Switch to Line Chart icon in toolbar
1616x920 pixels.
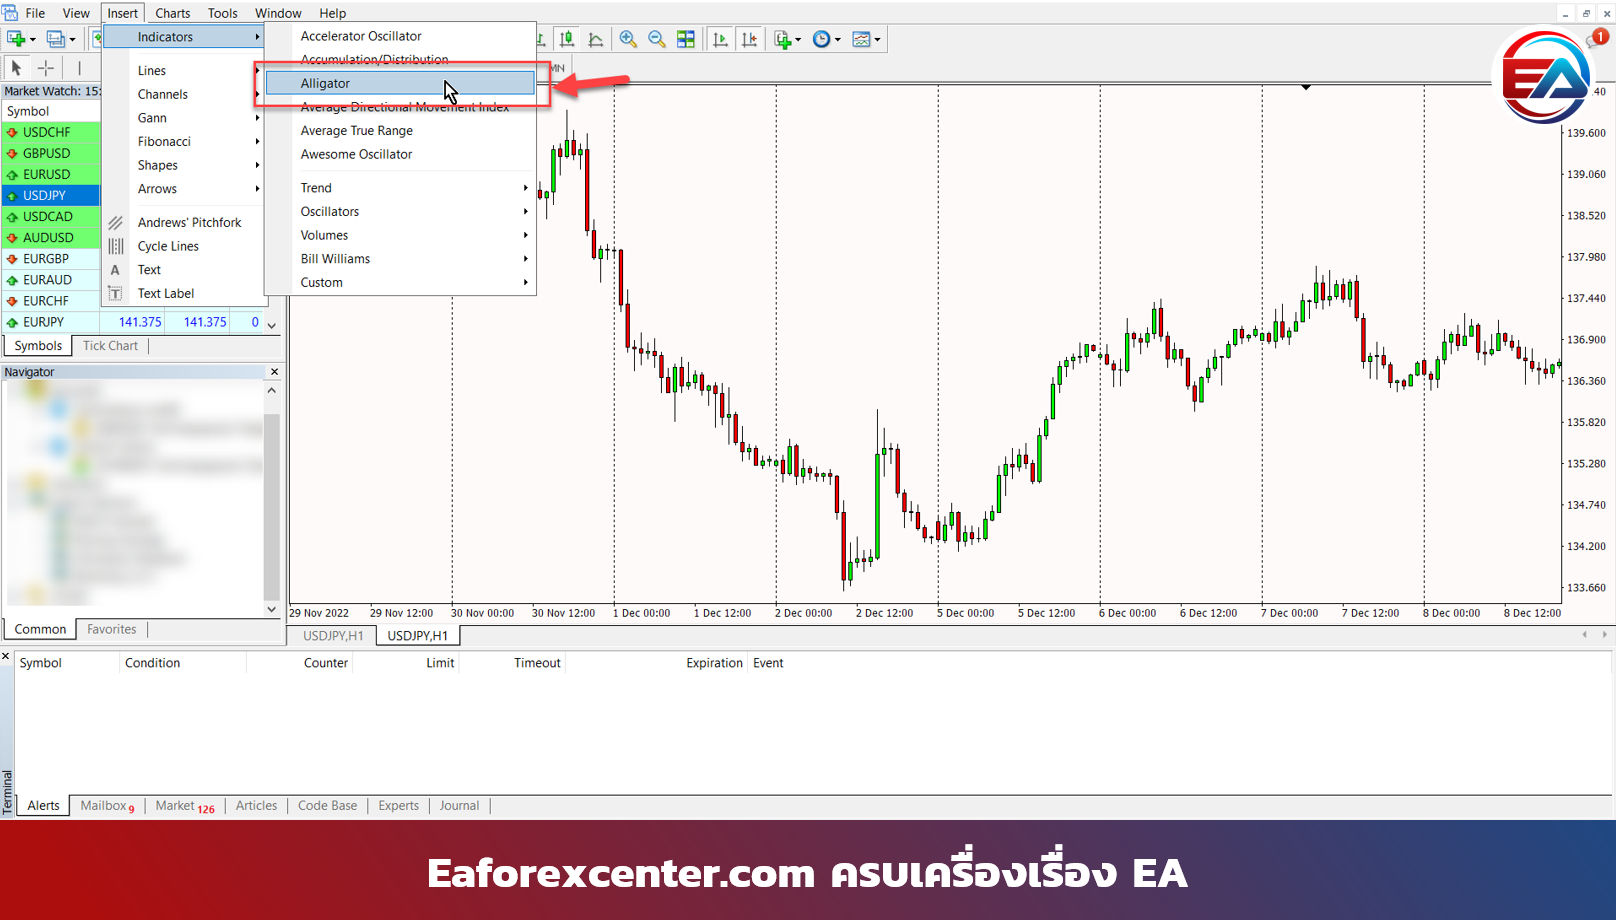[596, 39]
